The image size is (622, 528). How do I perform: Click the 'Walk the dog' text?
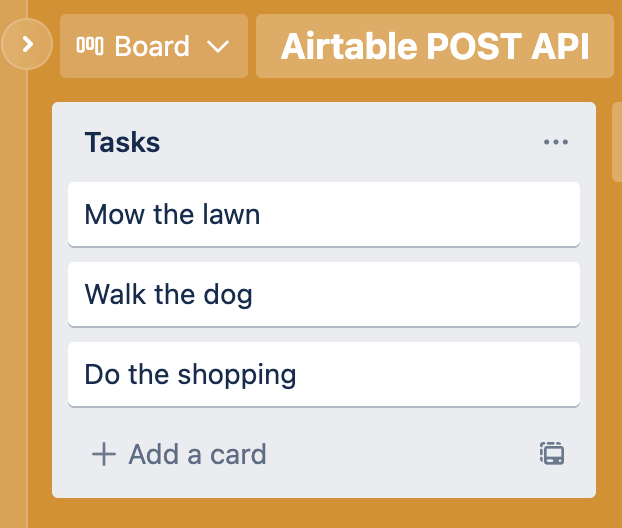(x=169, y=294)
